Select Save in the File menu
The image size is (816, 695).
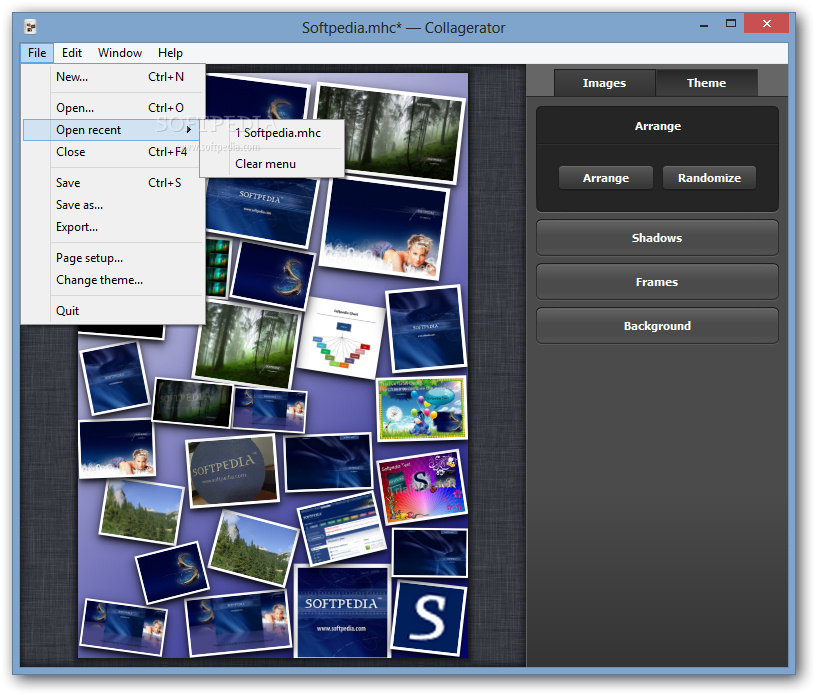point(114,183)
